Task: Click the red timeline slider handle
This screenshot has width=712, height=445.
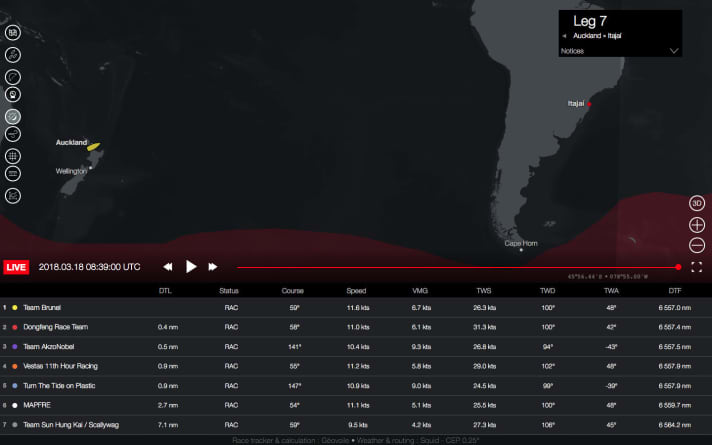Action: pyautogui.click(x=678, y=267)
